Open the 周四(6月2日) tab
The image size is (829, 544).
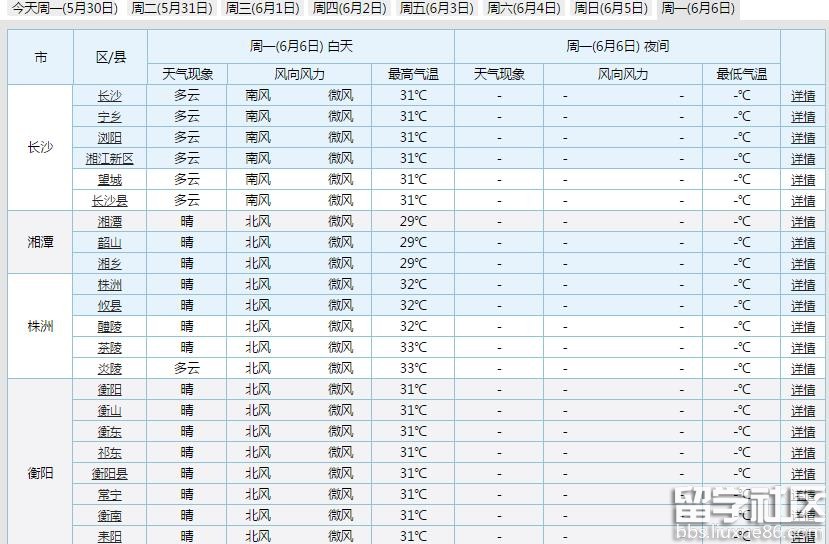349,8
